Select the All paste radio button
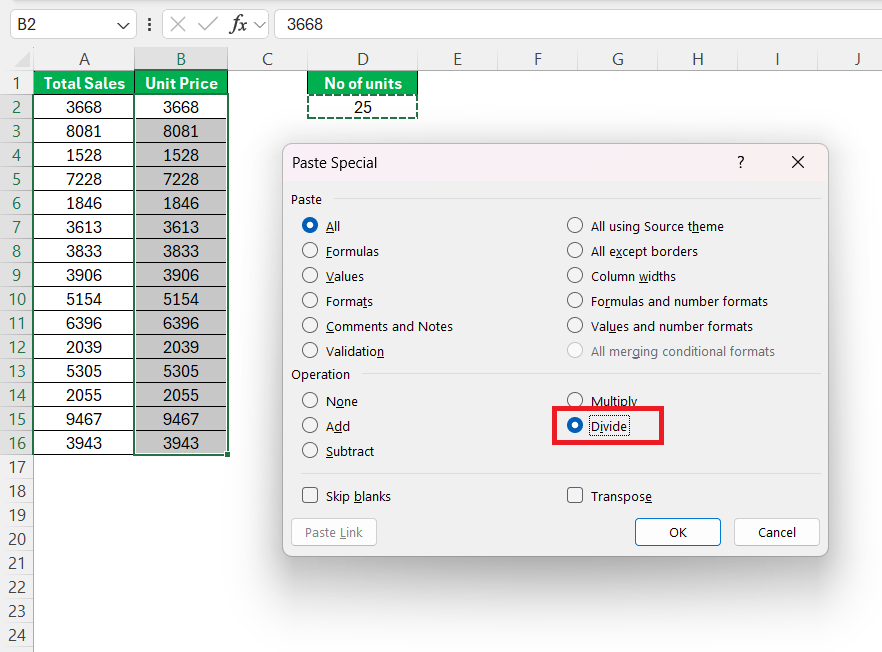Viewport: 882px width, 652px height. (310, 226)
